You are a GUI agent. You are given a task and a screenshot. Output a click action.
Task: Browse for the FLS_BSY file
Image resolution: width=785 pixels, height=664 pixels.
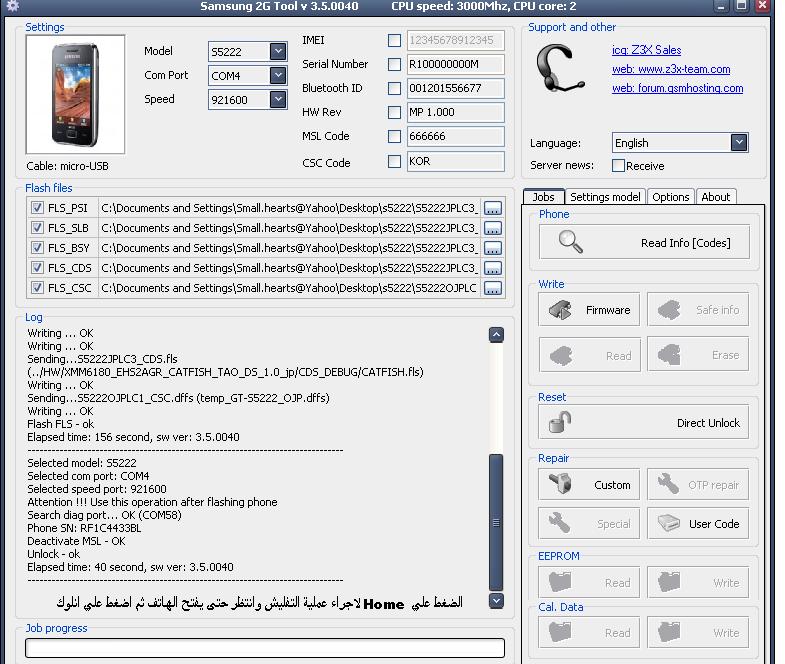pos(493,248)
